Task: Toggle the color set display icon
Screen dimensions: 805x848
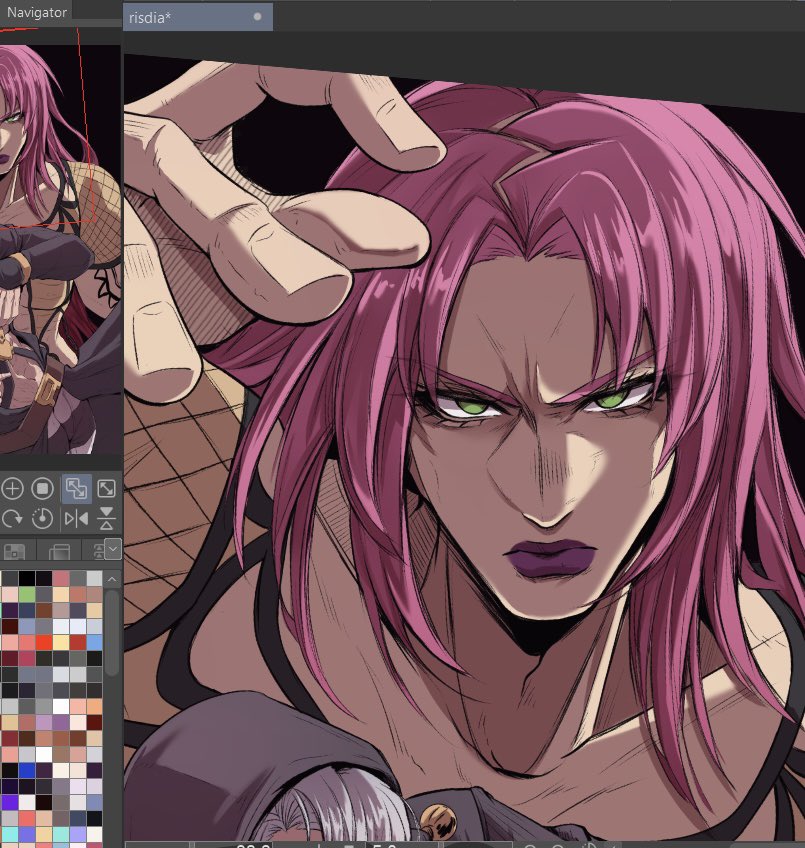Action: coord(14,549)
